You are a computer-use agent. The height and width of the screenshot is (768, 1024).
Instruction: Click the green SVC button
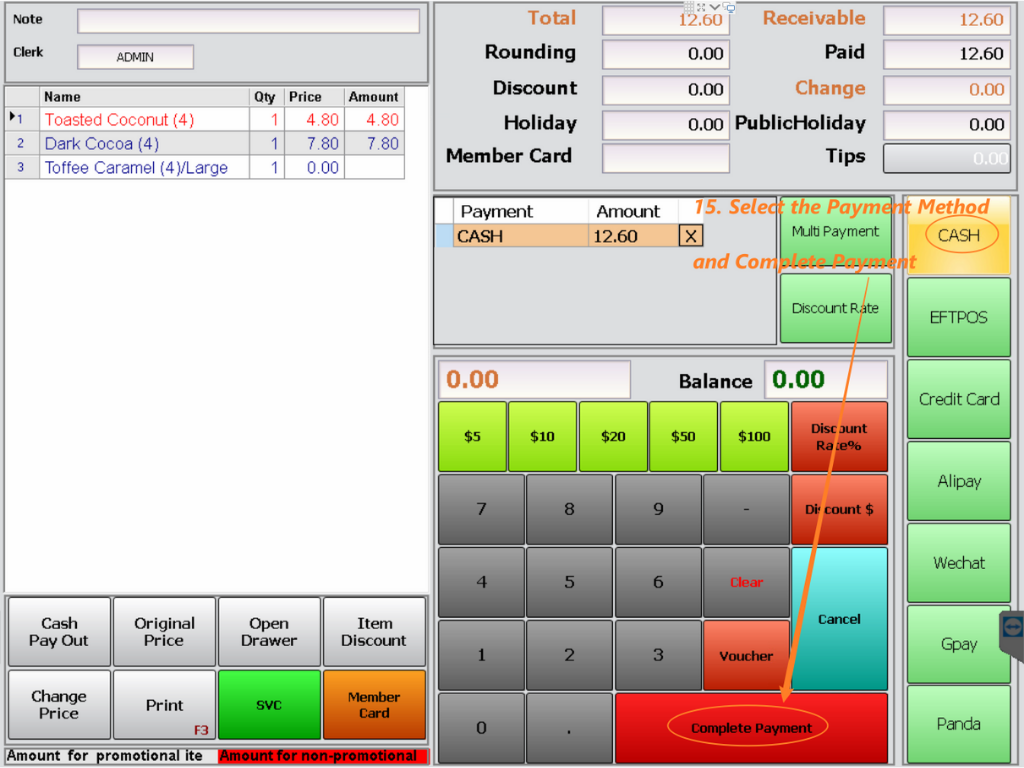[269, 705]
